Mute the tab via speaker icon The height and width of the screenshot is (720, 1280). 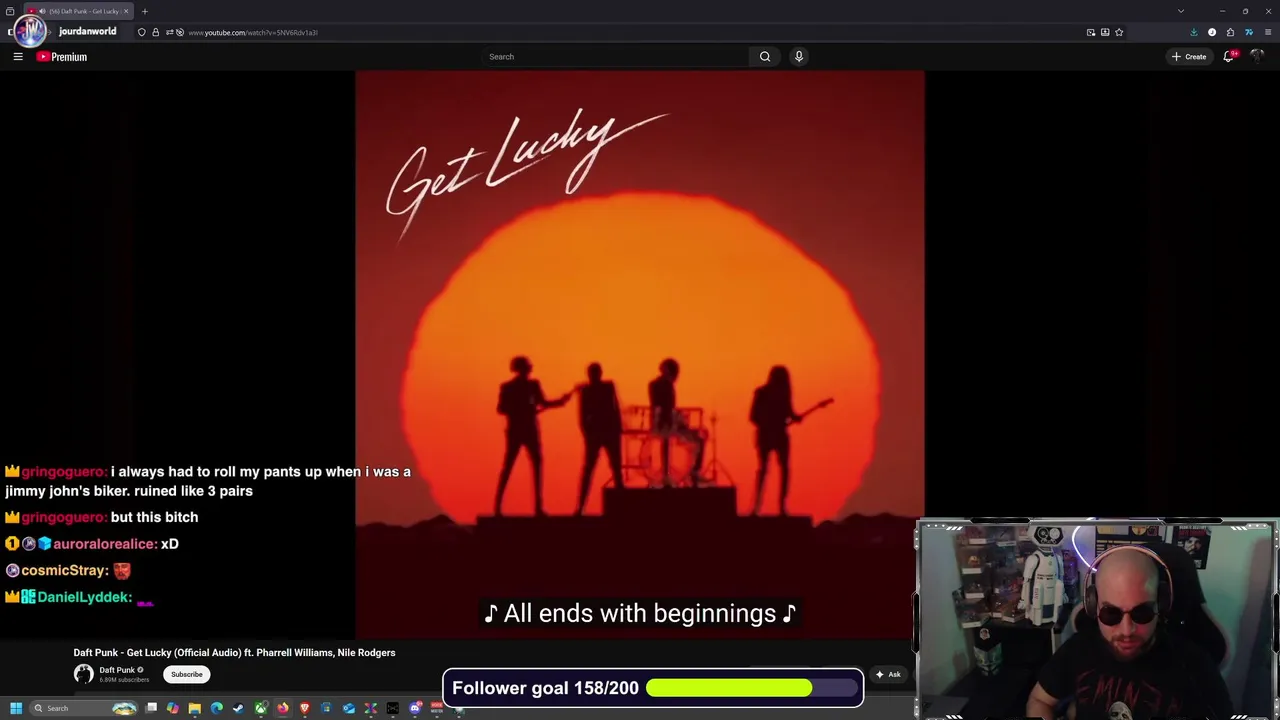42,11
